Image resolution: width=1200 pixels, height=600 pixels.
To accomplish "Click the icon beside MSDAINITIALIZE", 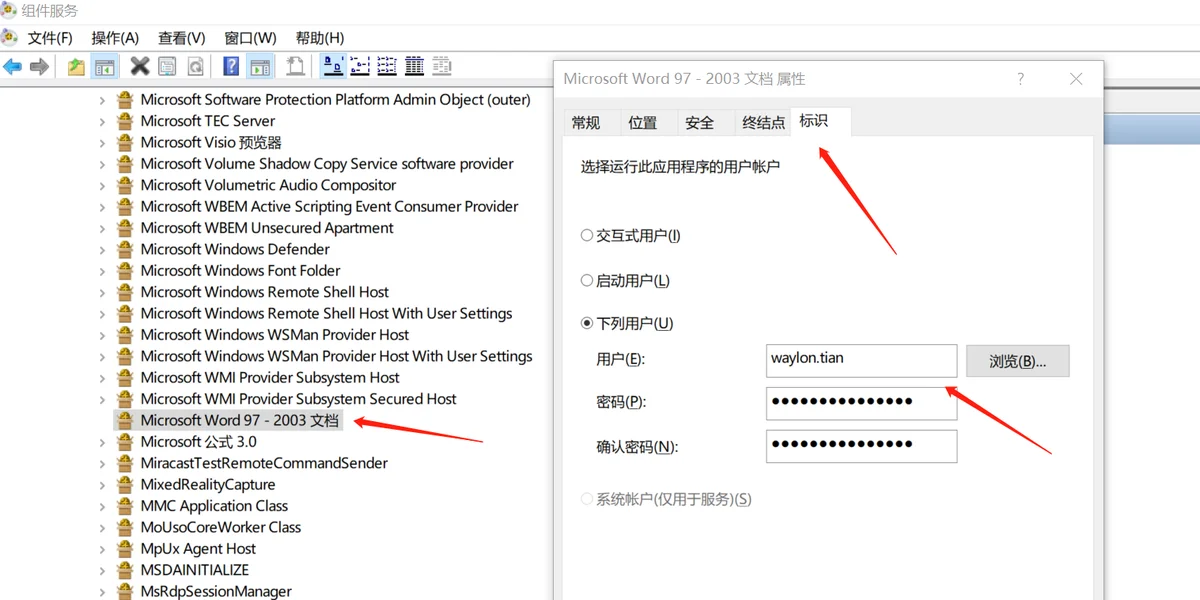I will tap(125, 570).
